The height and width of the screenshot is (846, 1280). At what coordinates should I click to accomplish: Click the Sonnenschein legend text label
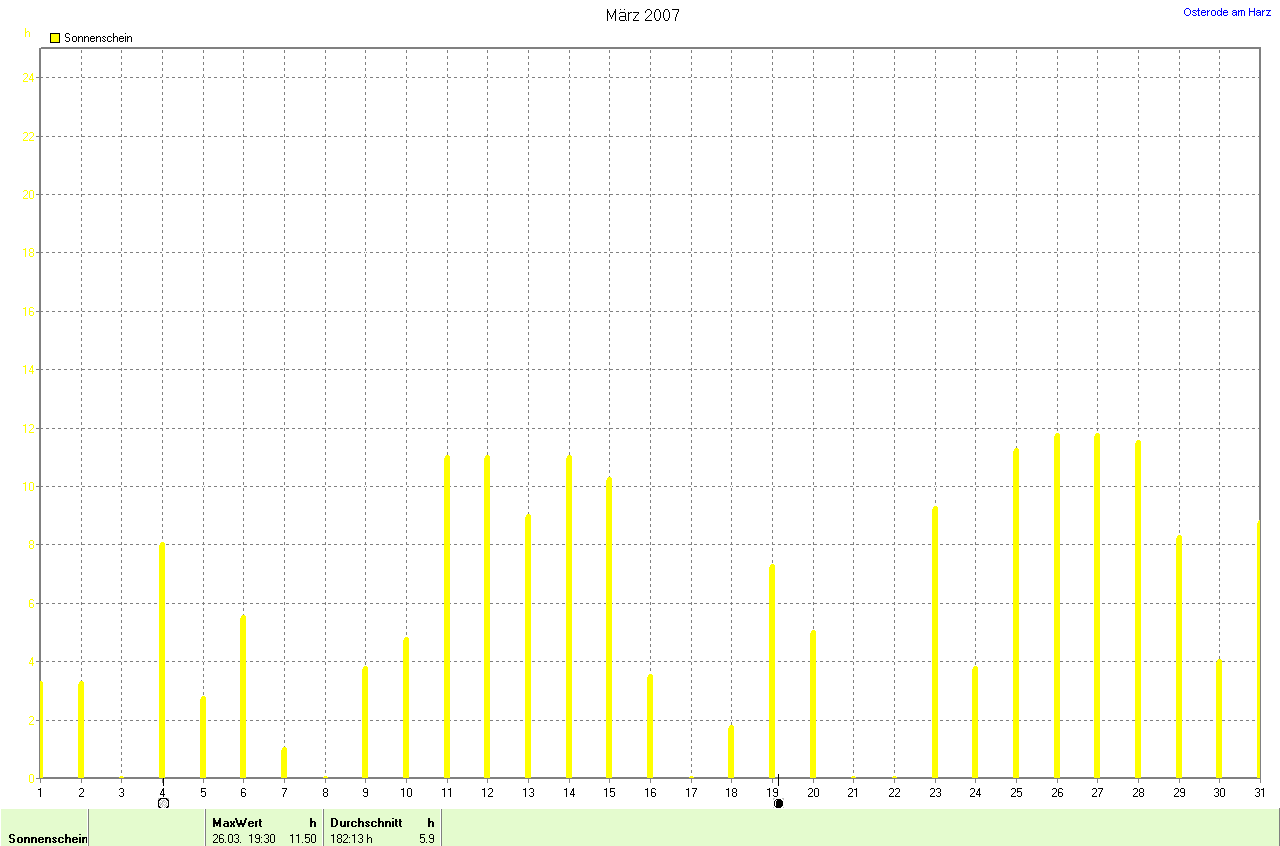[x=98, y=38]
